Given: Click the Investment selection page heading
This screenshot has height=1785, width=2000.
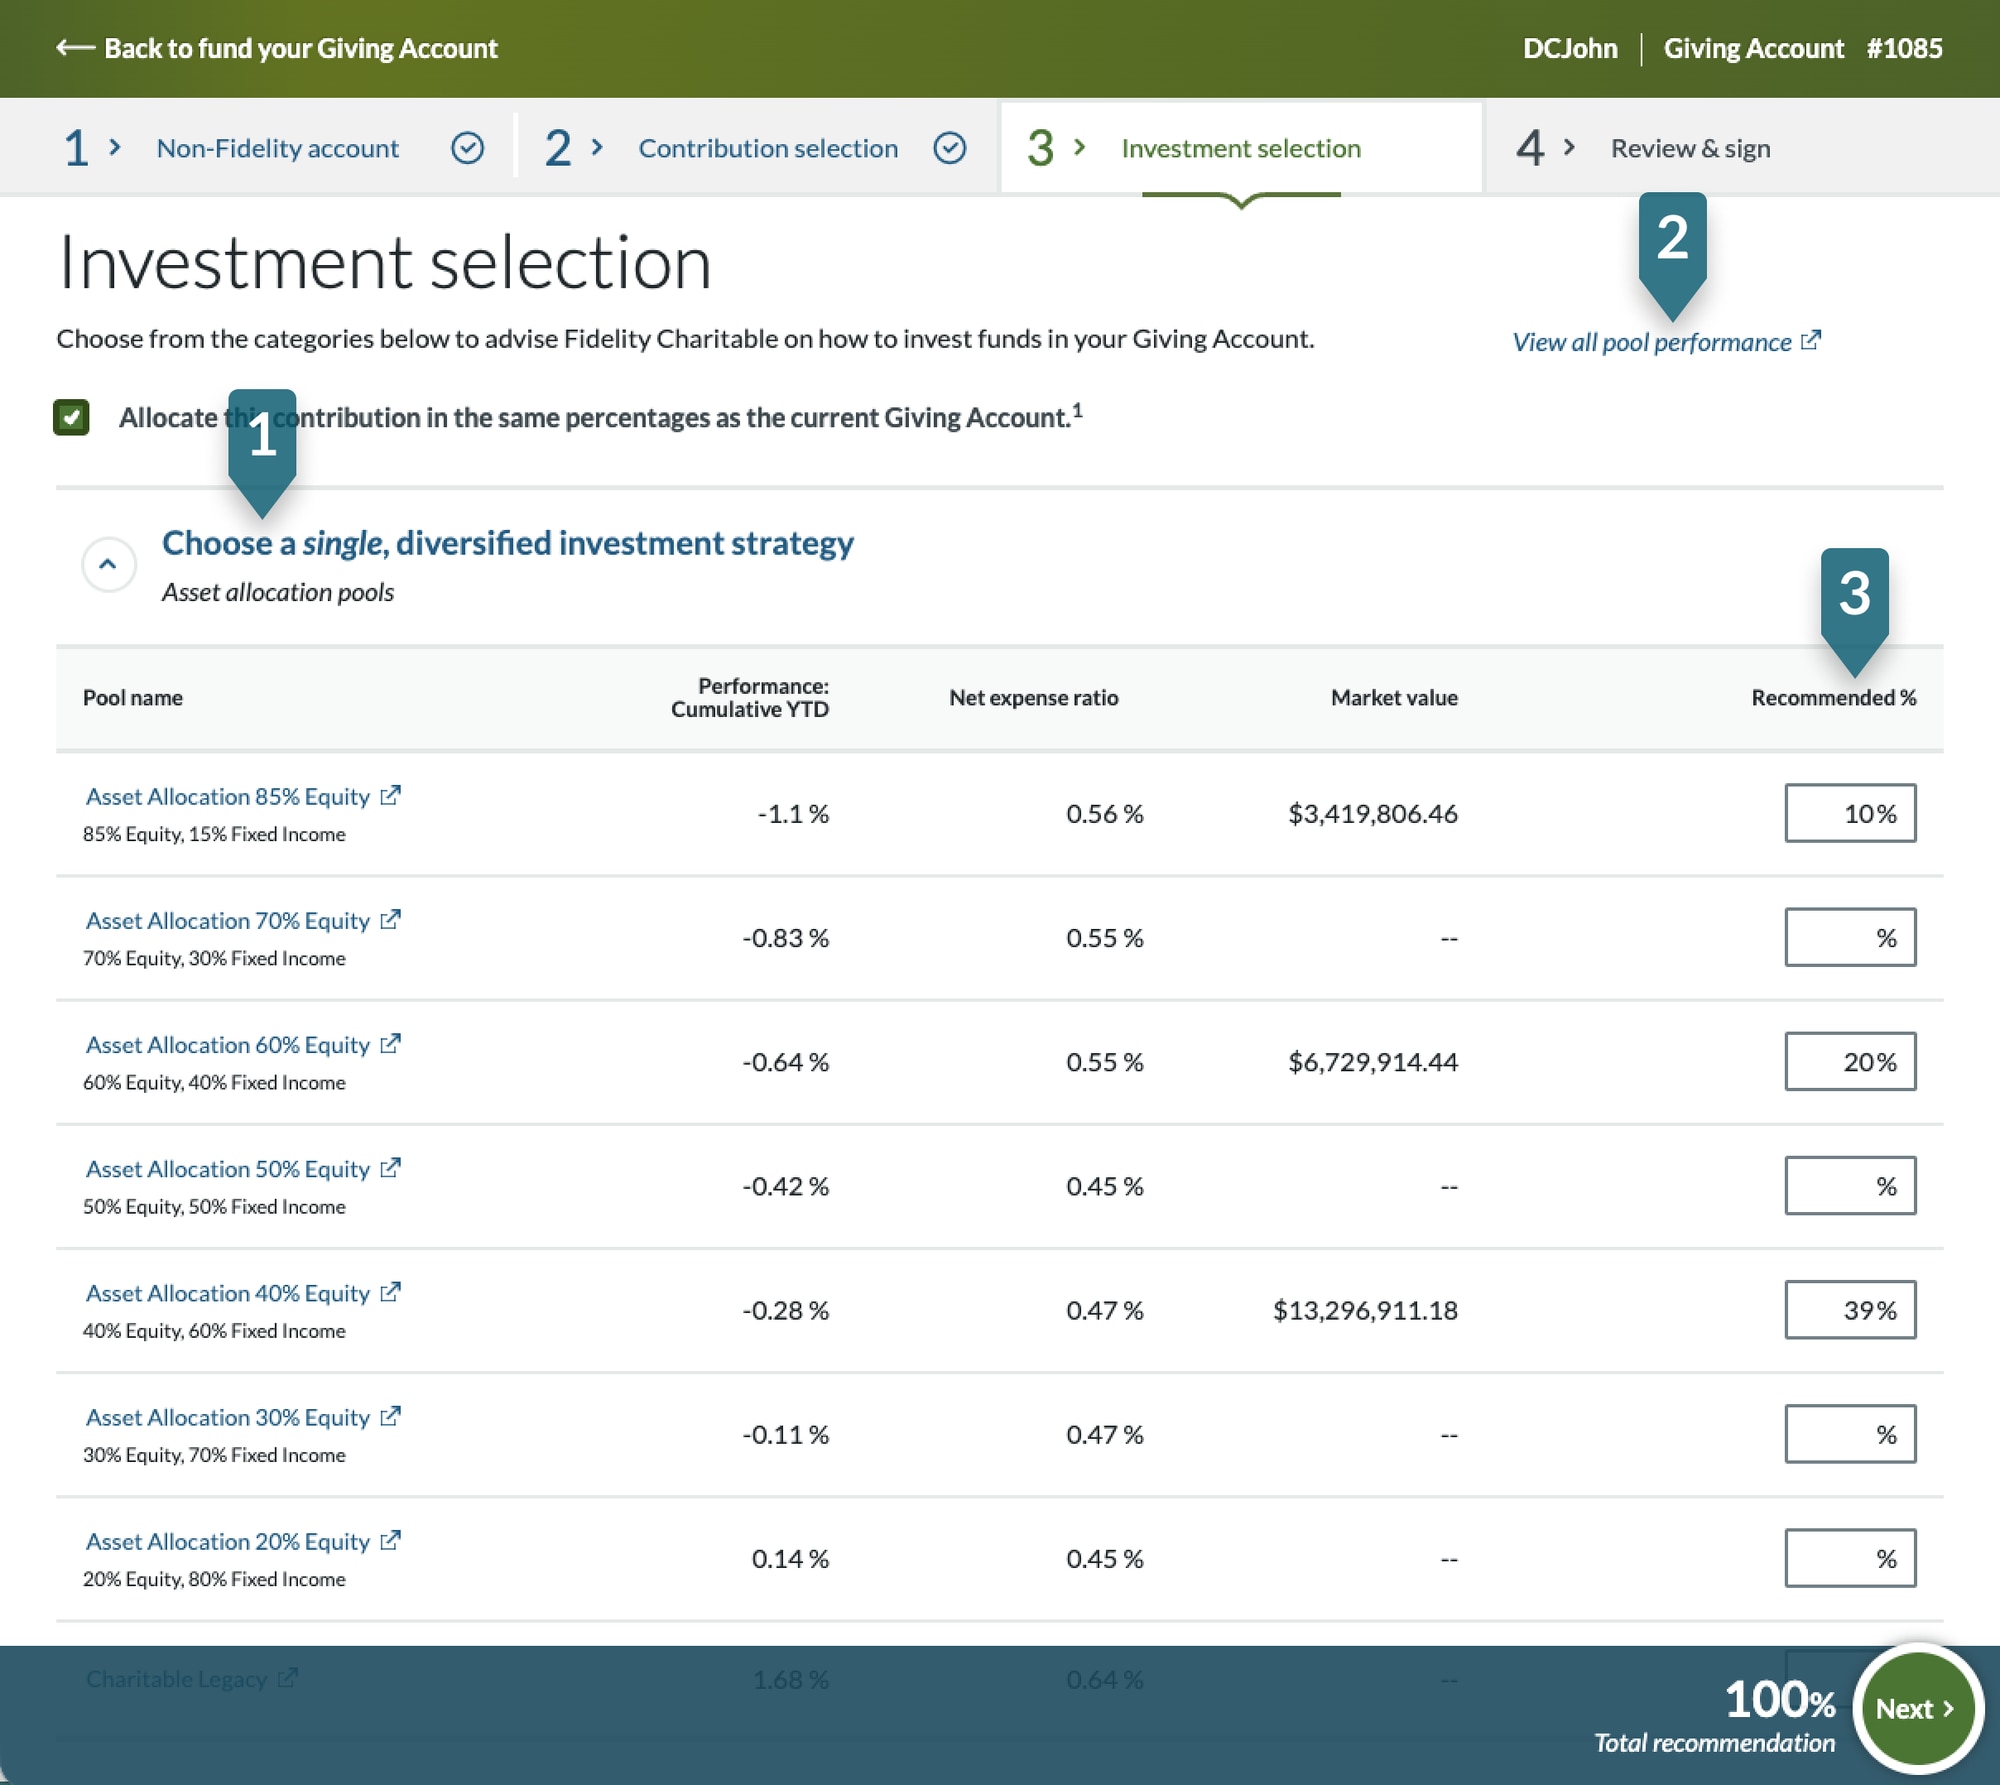Looking at the screenshot, I should (x=385, y=262).
